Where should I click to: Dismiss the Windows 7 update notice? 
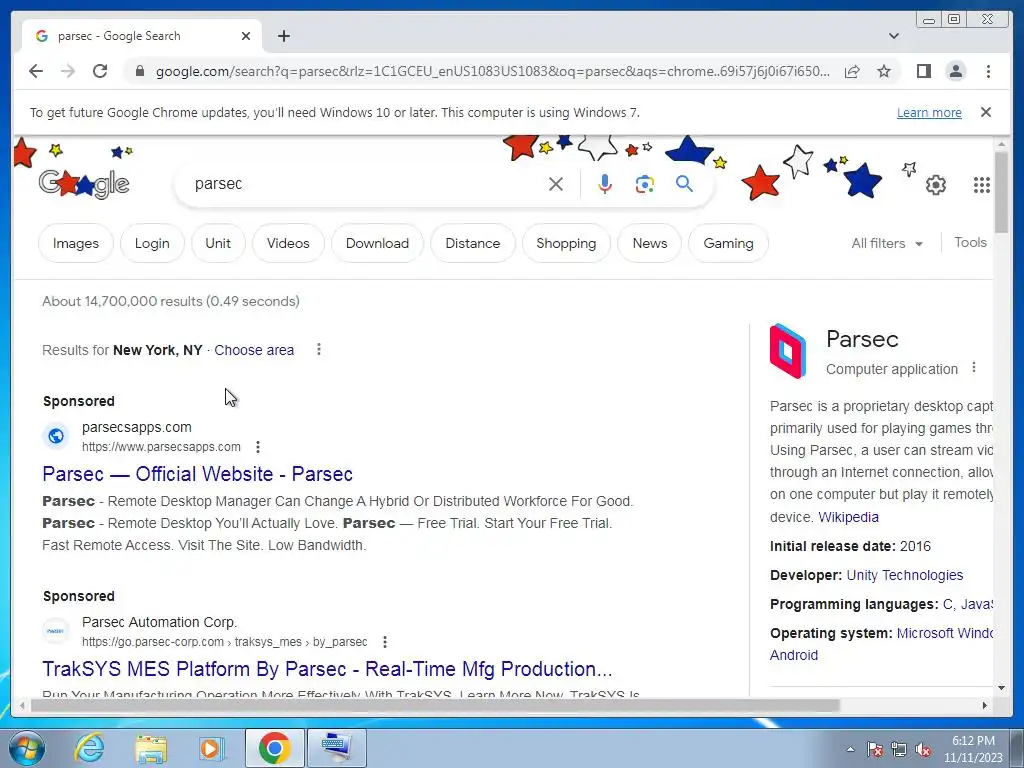coord(986,112)
